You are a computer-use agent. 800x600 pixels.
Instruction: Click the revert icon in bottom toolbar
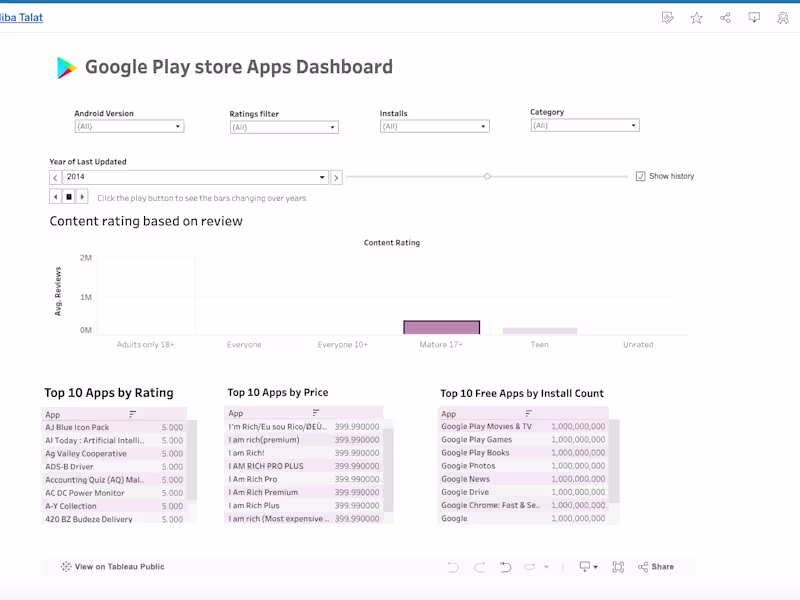(x=505, y=567)
